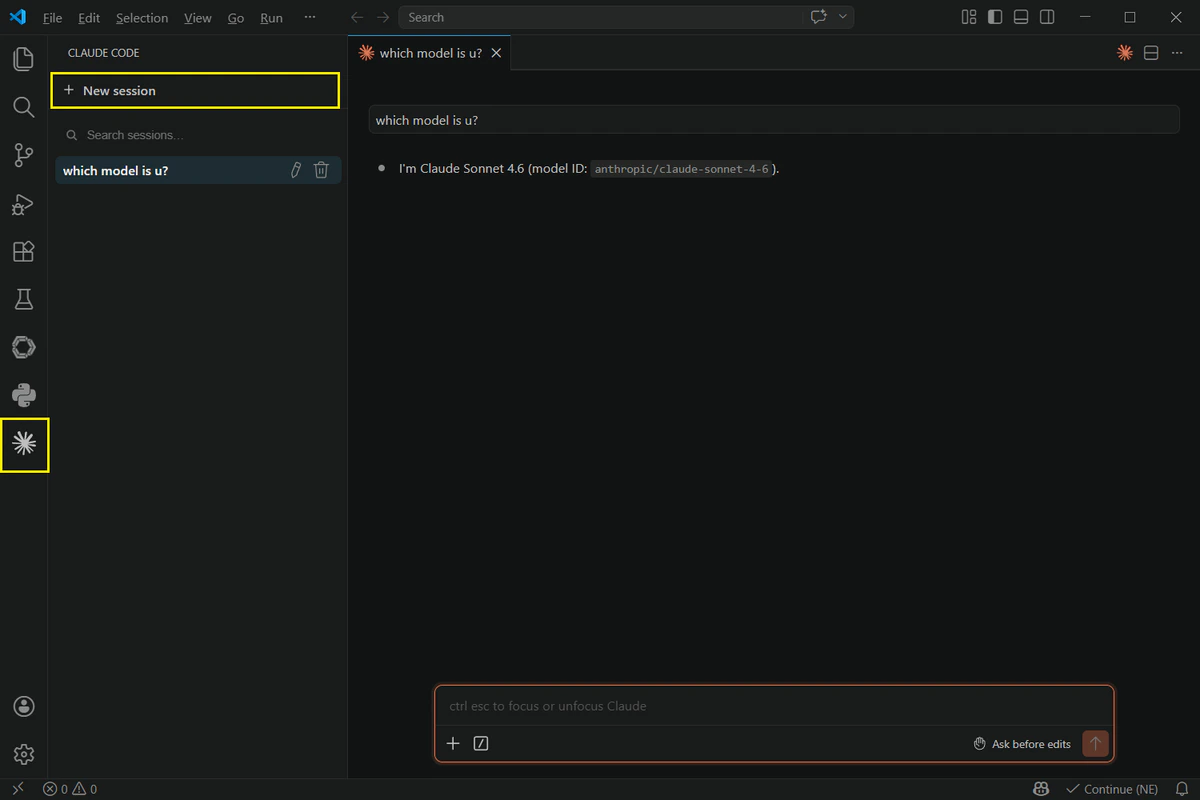The width and height of the screenshot is (1200, 800).
Task: Toggle Primary Side Bar visibility
Action: click(x=995, y=17)
